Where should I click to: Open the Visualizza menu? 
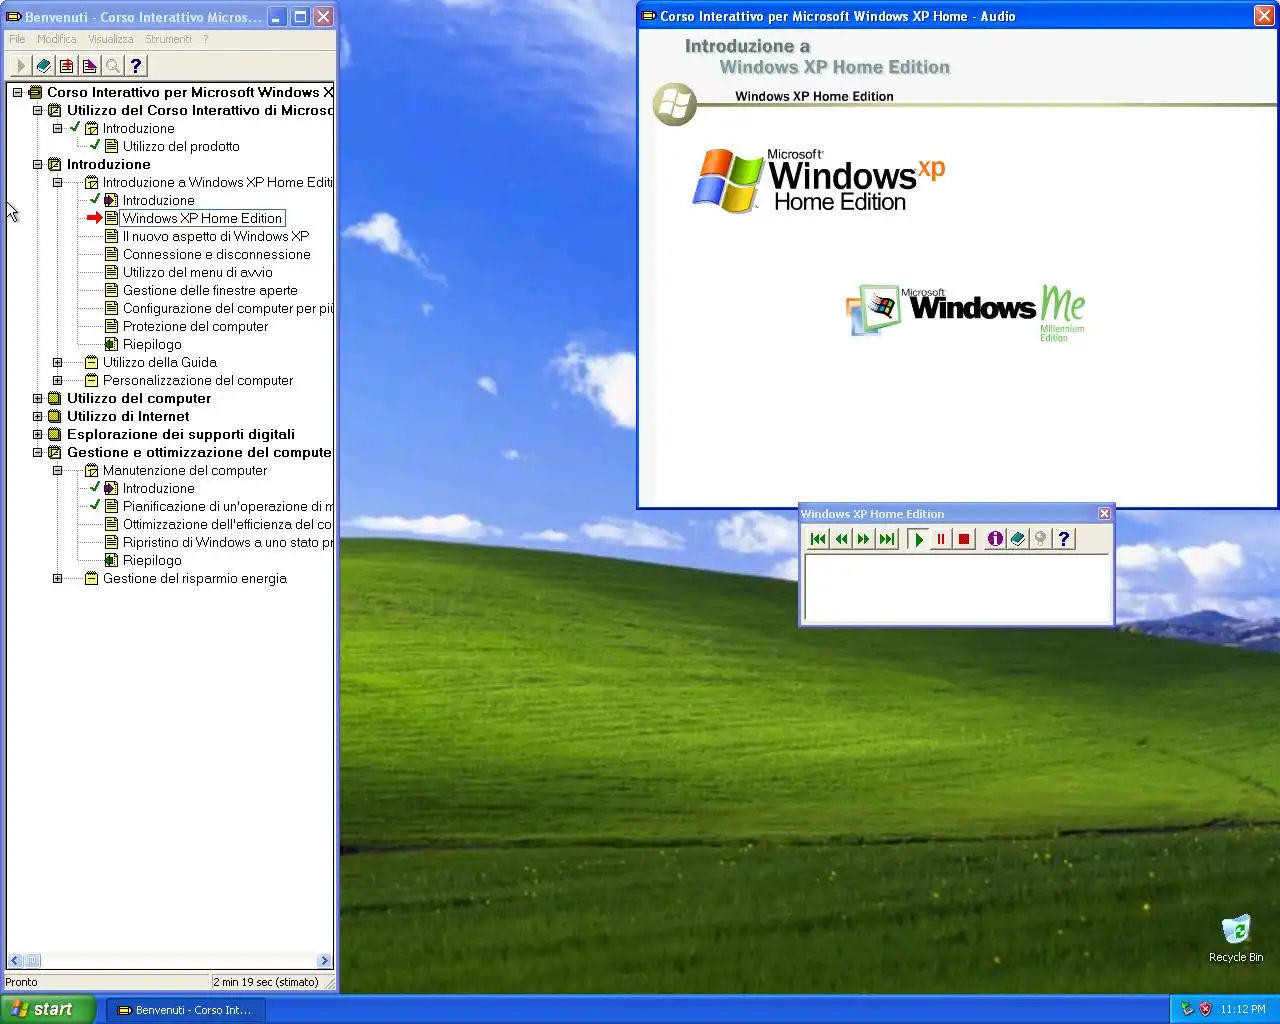pos(111,39)
